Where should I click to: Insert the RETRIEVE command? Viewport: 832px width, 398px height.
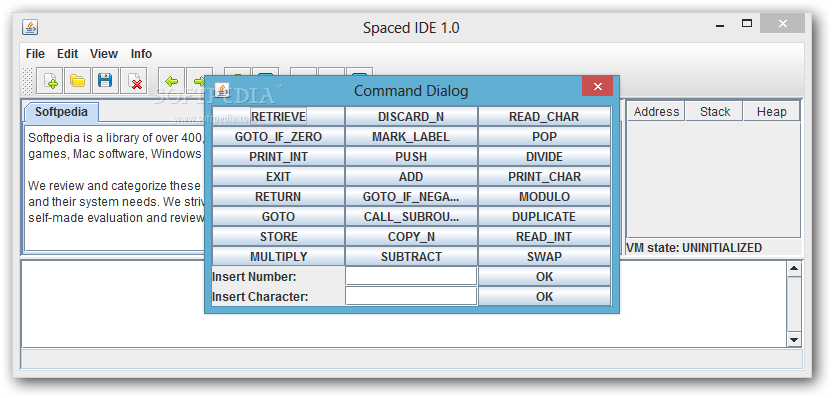[279, 116]
